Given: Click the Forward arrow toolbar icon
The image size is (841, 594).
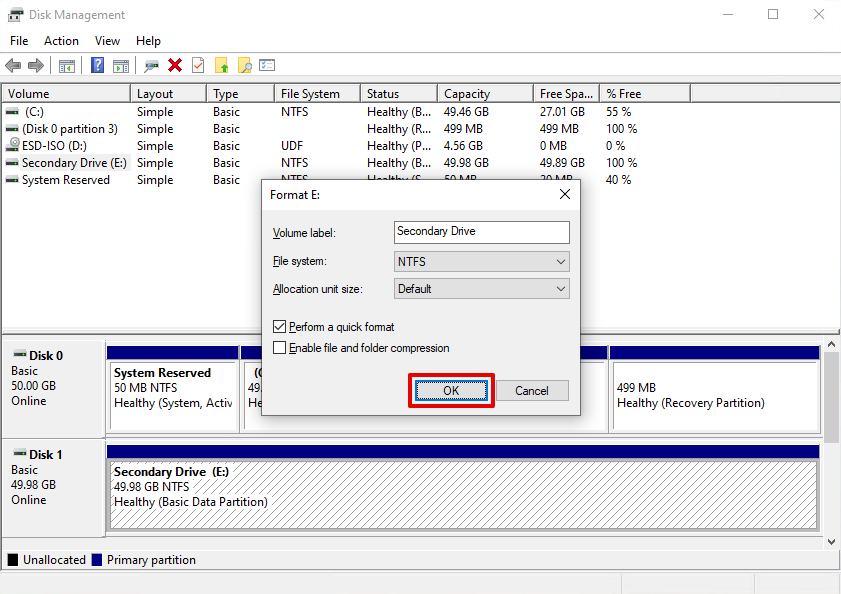Looking at the screenshot, I should [x=36, y=66].
